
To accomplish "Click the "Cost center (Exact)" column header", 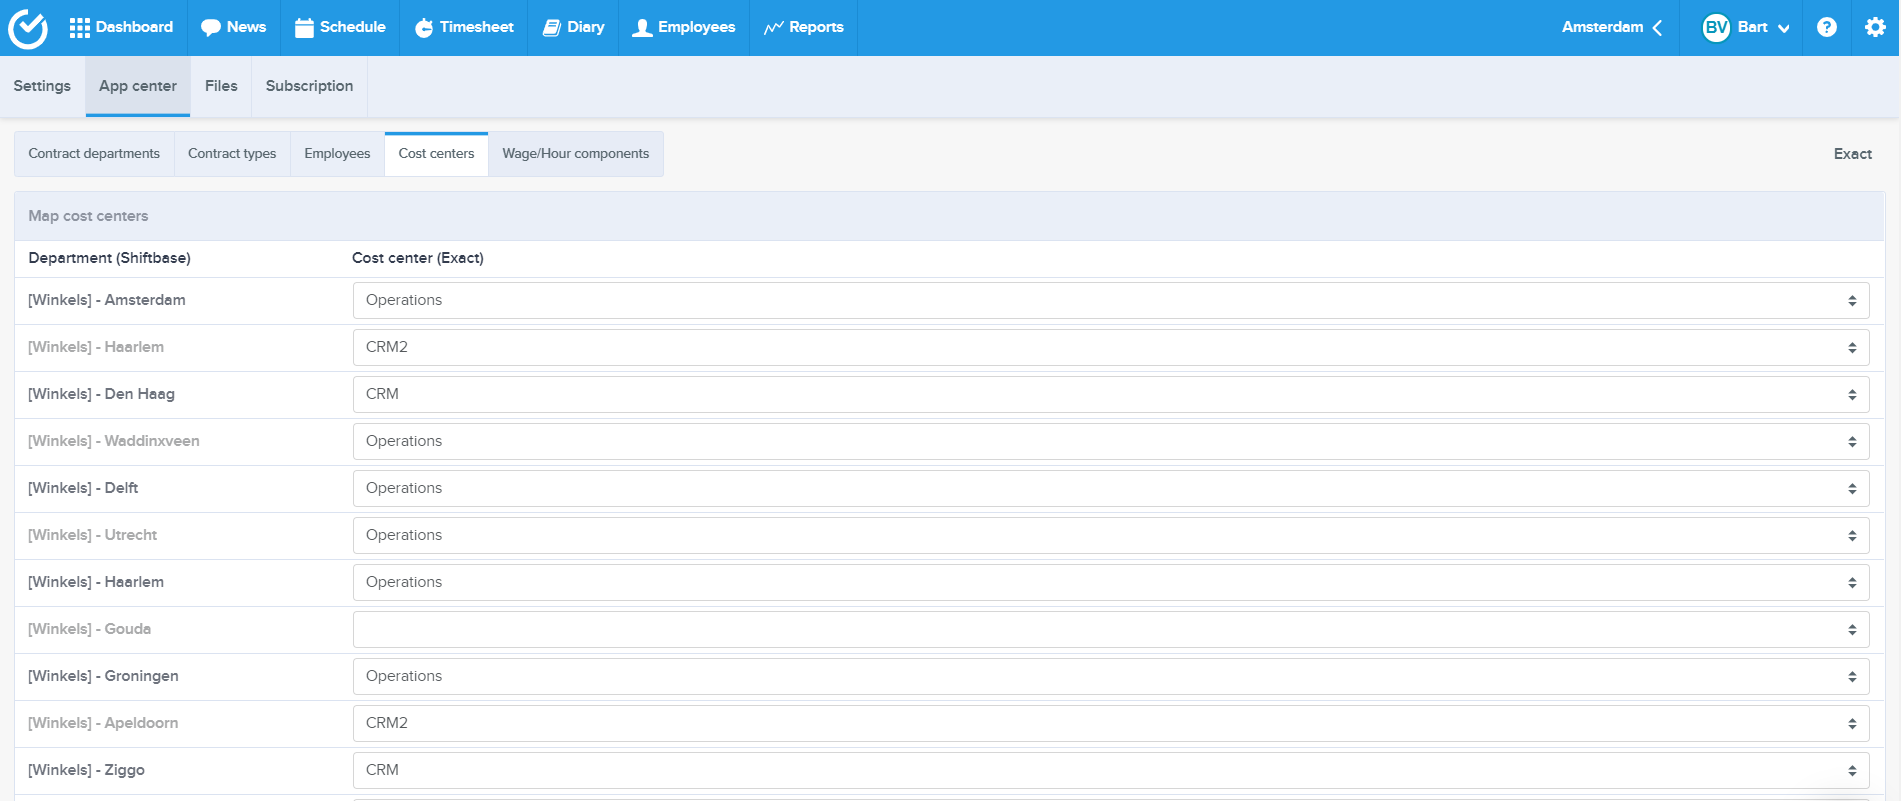I will (418, 258).
